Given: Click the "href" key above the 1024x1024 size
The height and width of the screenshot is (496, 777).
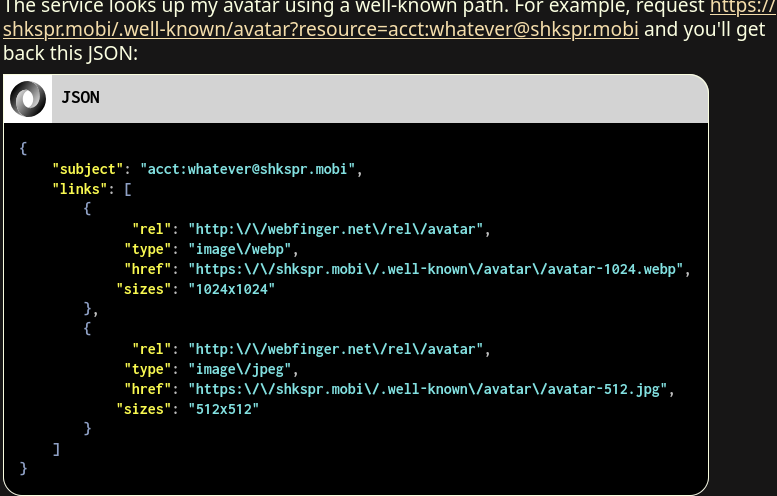Looking at the screenshot, I should (147, 269).
